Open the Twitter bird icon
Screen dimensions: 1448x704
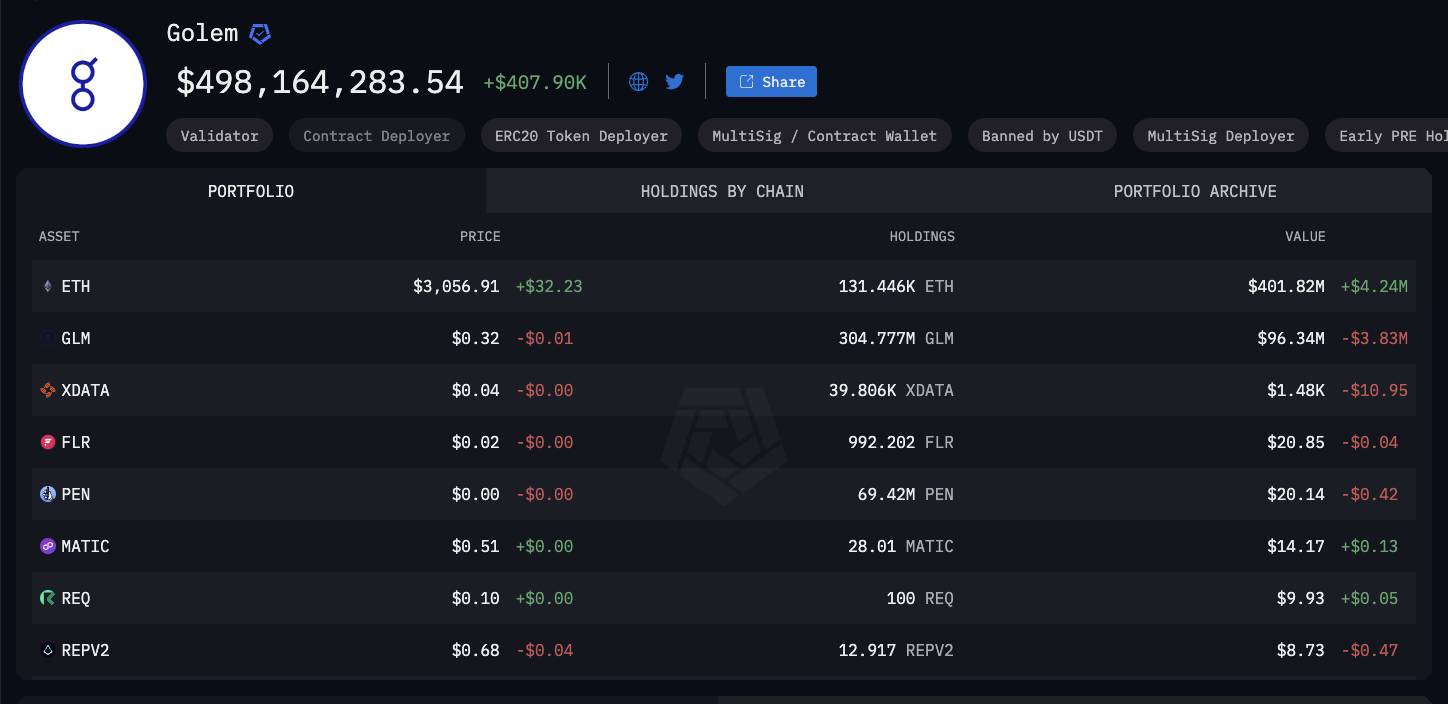(x=675, y=82)
